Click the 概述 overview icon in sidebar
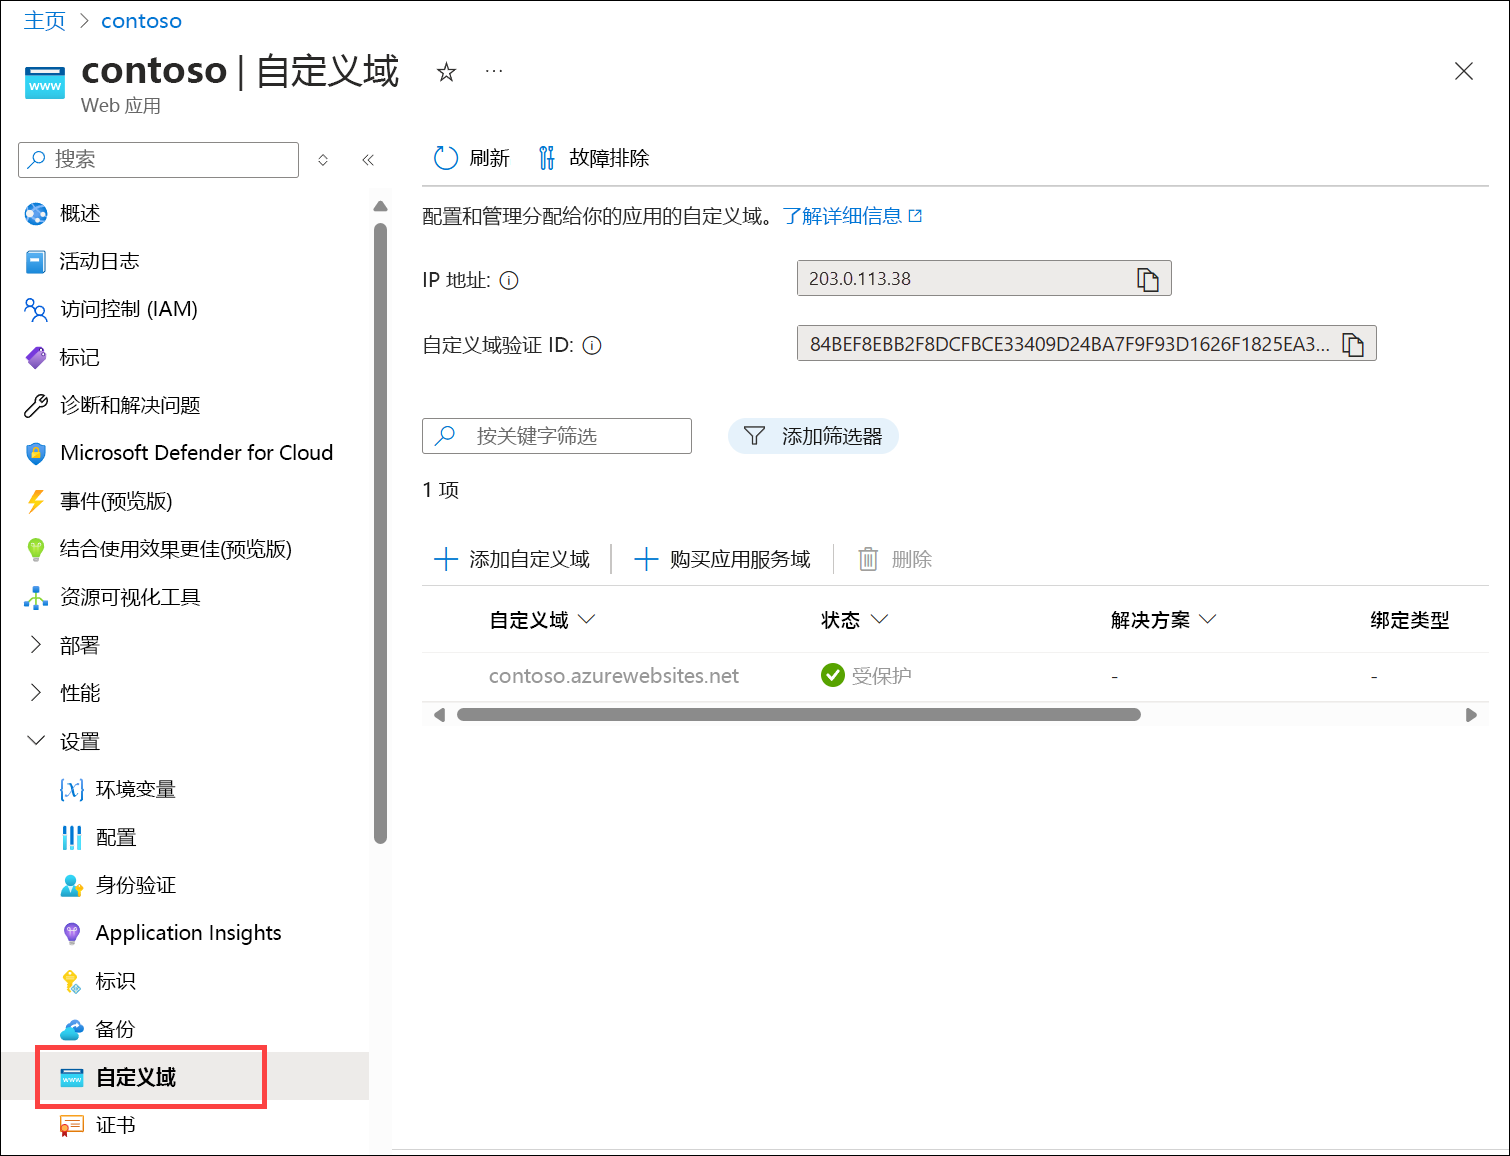The image size is (1510, 1156). point(36,213)
